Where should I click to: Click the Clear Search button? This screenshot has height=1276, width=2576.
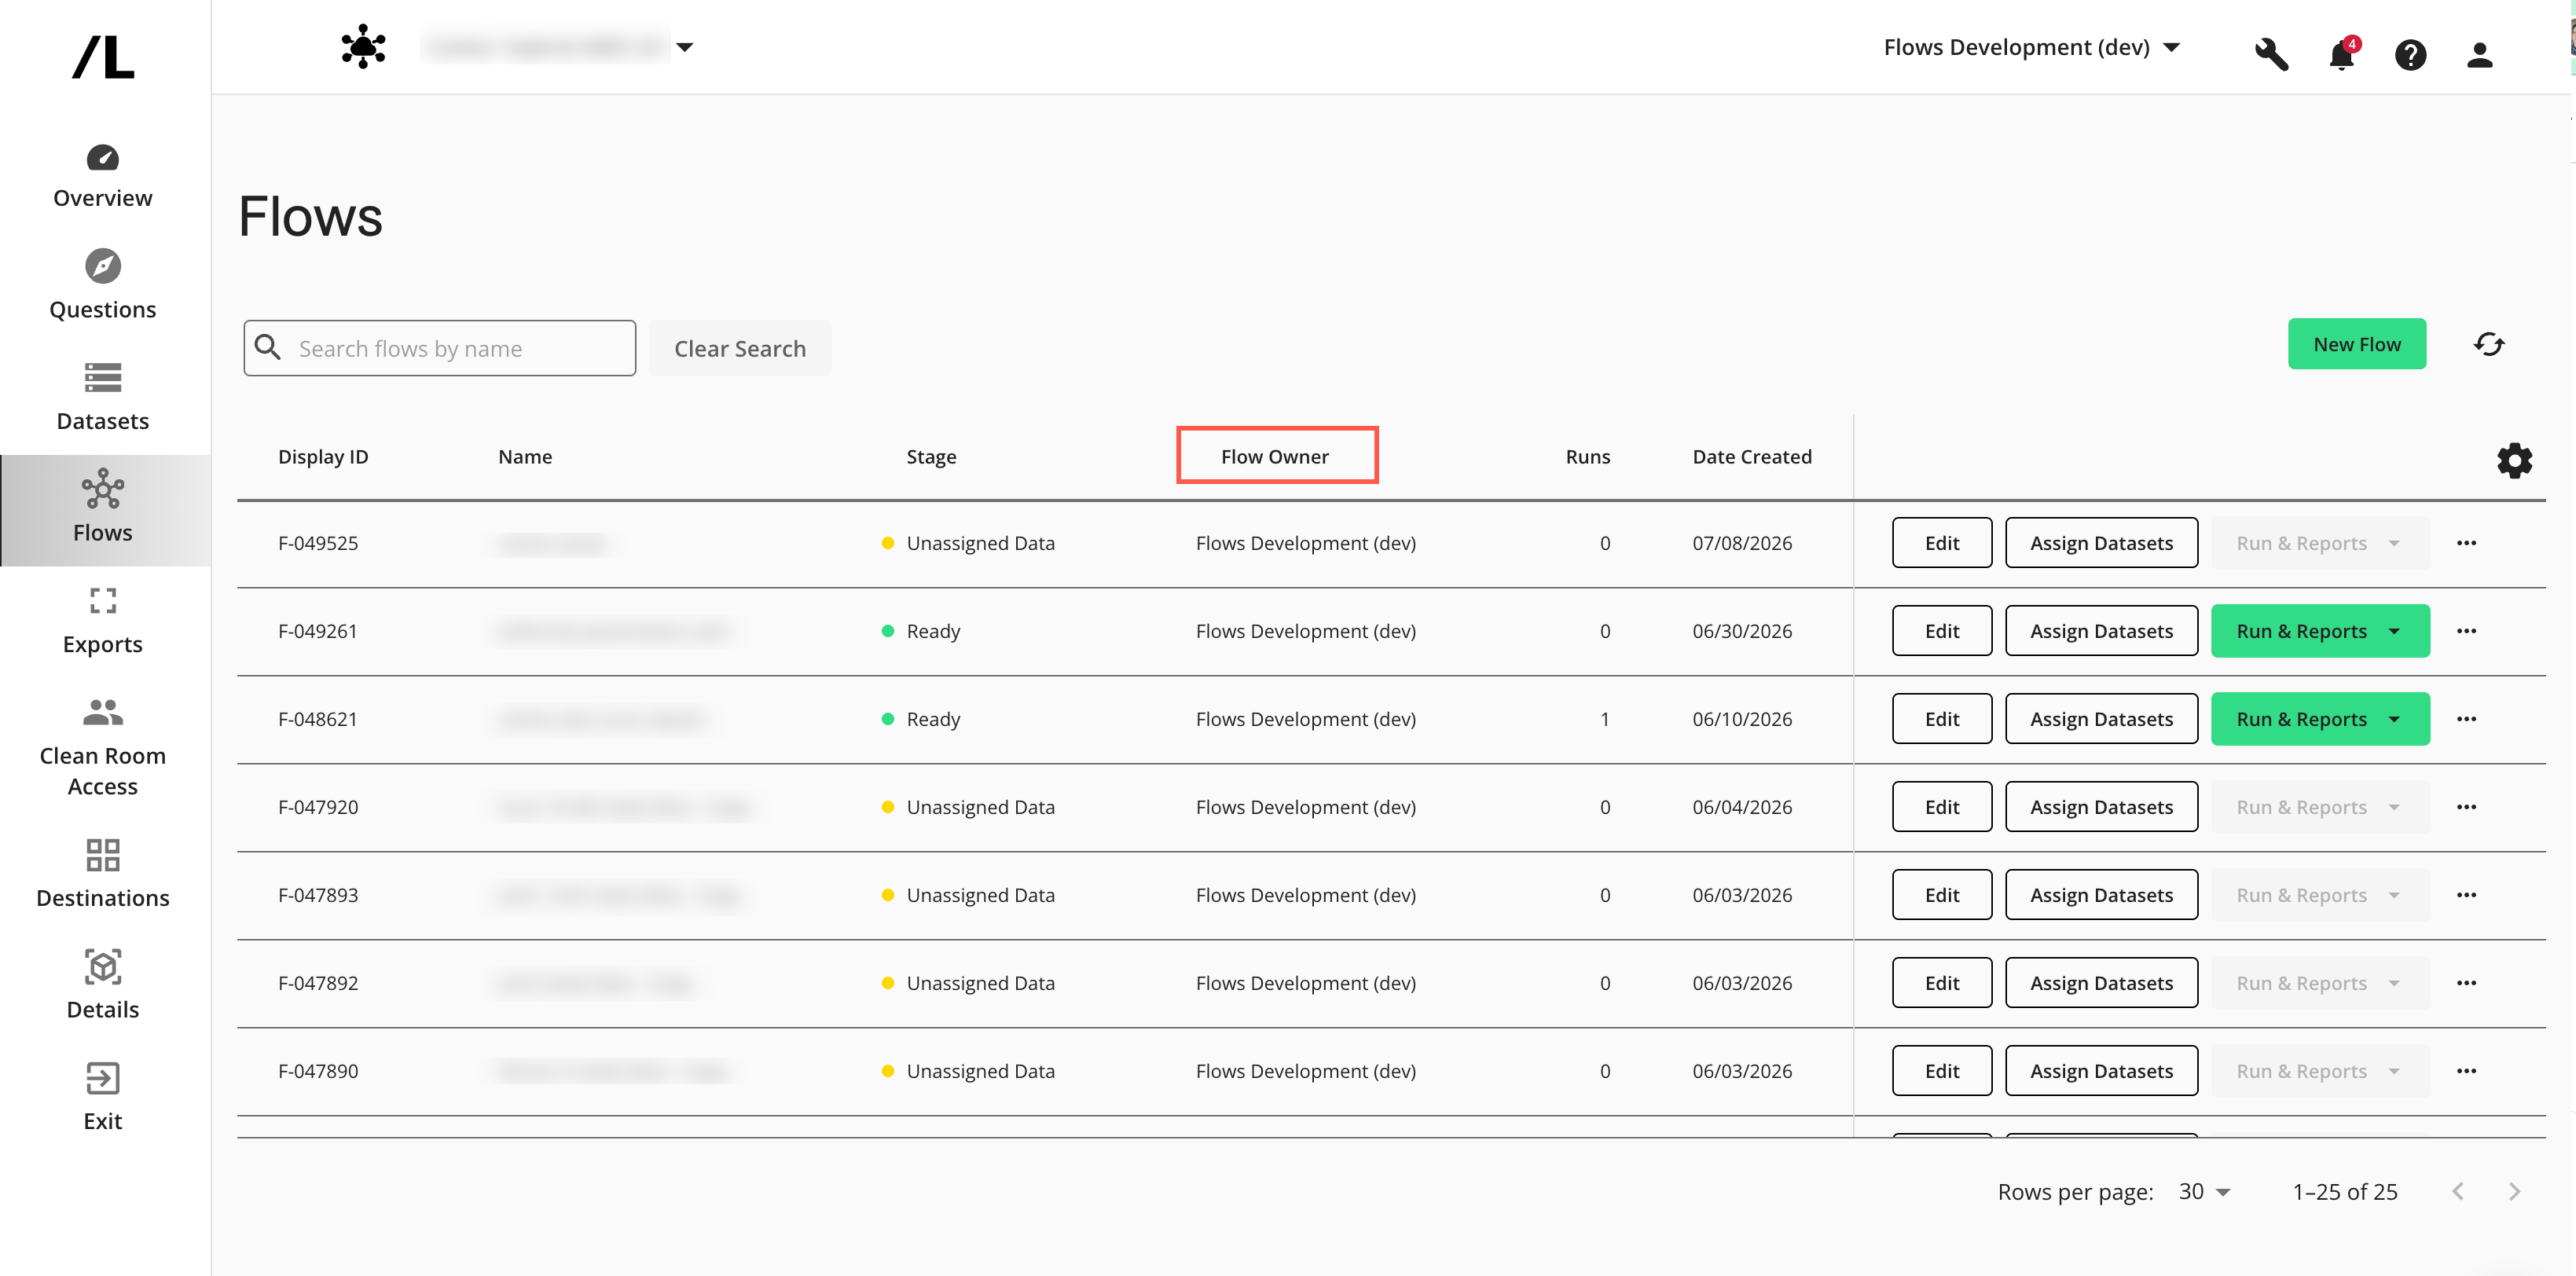click(740, 348)
